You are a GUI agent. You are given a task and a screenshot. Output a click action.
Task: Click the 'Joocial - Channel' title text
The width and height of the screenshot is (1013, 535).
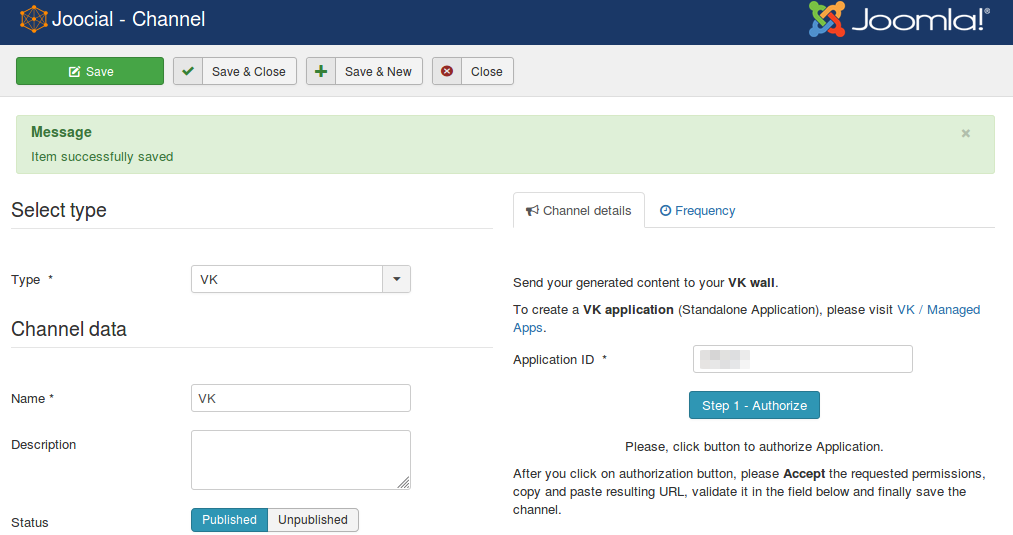[129, 19]
